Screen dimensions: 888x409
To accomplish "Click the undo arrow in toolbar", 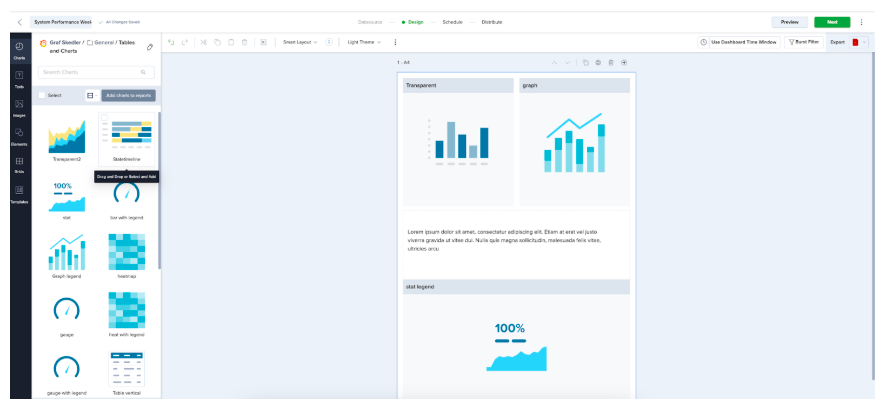I will tap(171, 42).
